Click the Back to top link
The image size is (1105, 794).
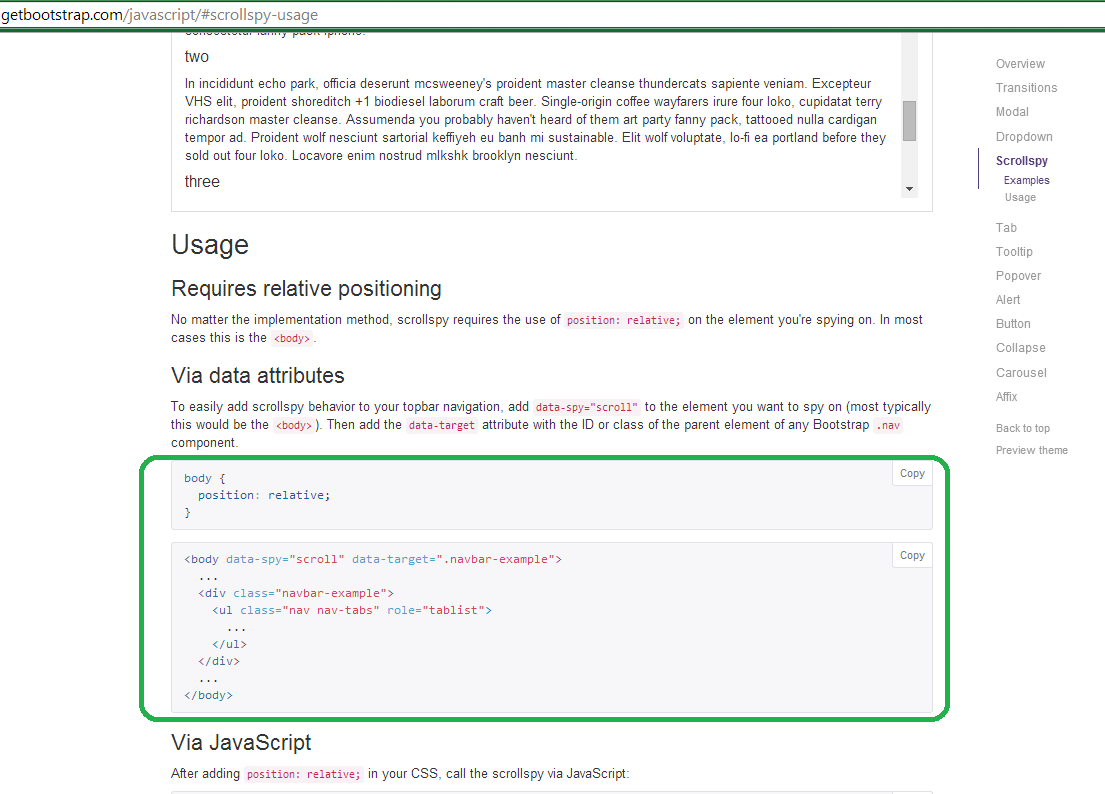click(1022, 427)
